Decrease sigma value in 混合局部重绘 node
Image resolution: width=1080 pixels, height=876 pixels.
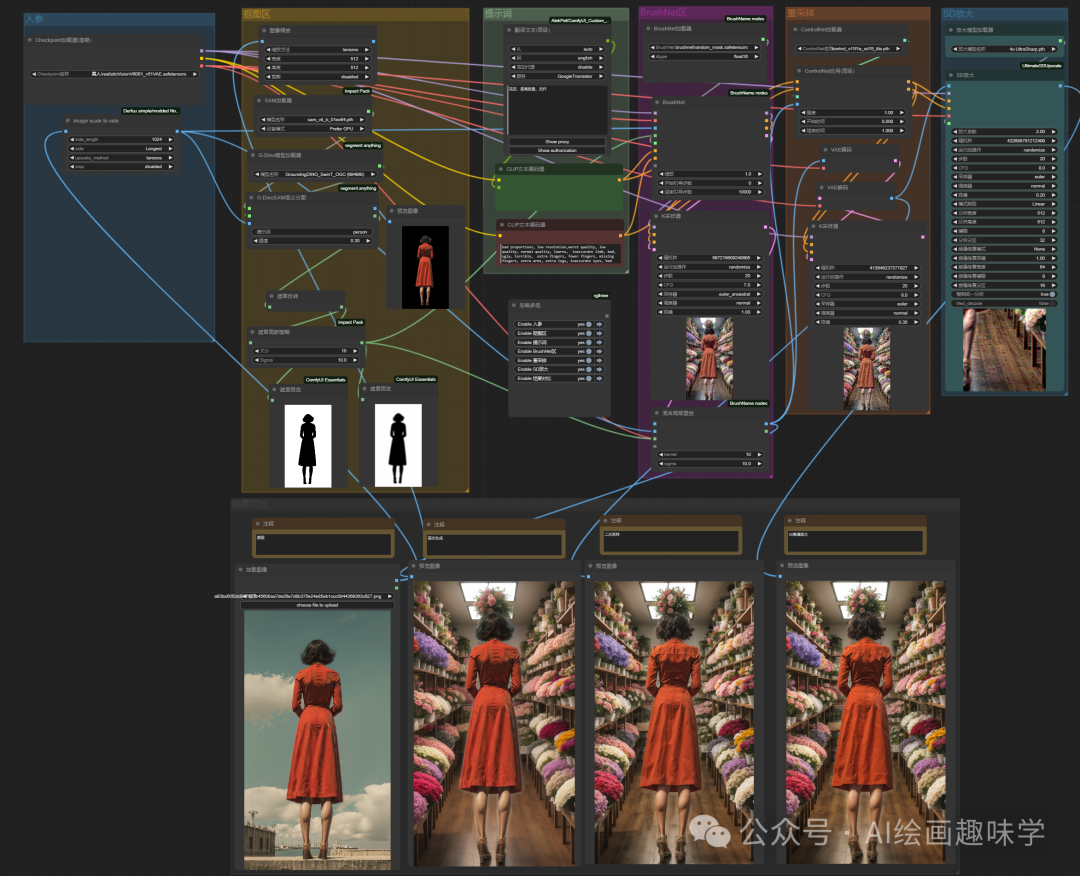[x=661, y=463]
